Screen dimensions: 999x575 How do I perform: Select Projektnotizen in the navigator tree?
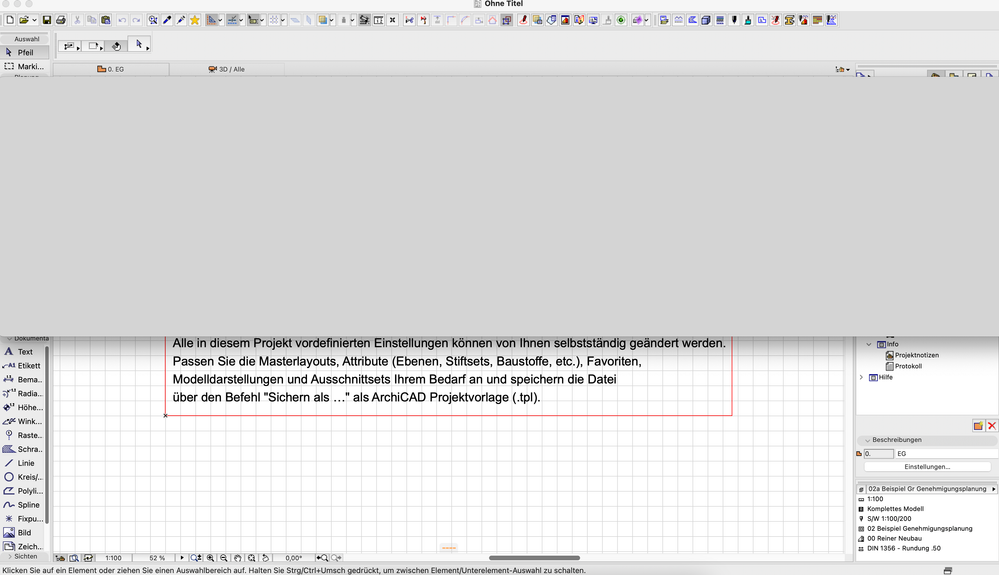tap(916, 355)
